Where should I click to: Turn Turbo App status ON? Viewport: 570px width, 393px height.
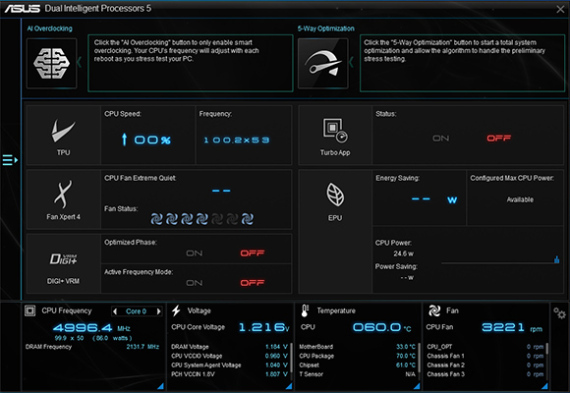441,138
